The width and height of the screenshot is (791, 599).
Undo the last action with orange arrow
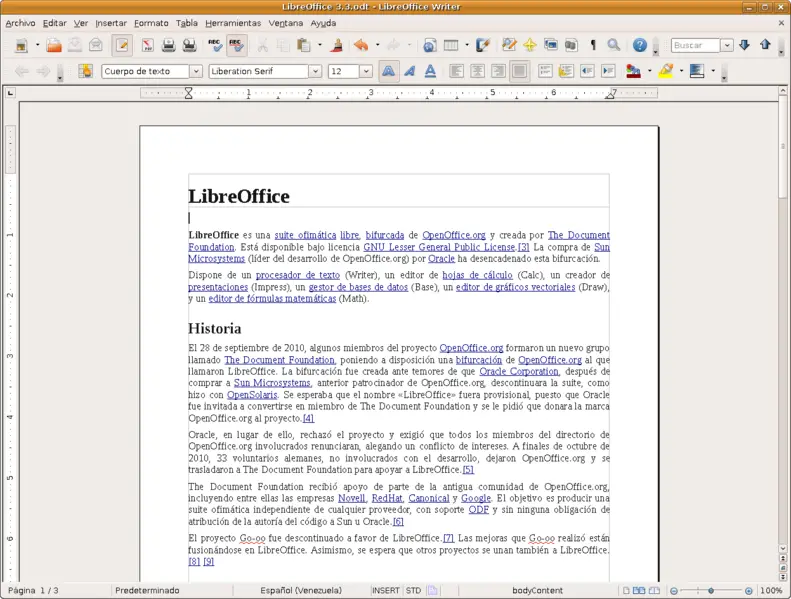tap(361, 45)
